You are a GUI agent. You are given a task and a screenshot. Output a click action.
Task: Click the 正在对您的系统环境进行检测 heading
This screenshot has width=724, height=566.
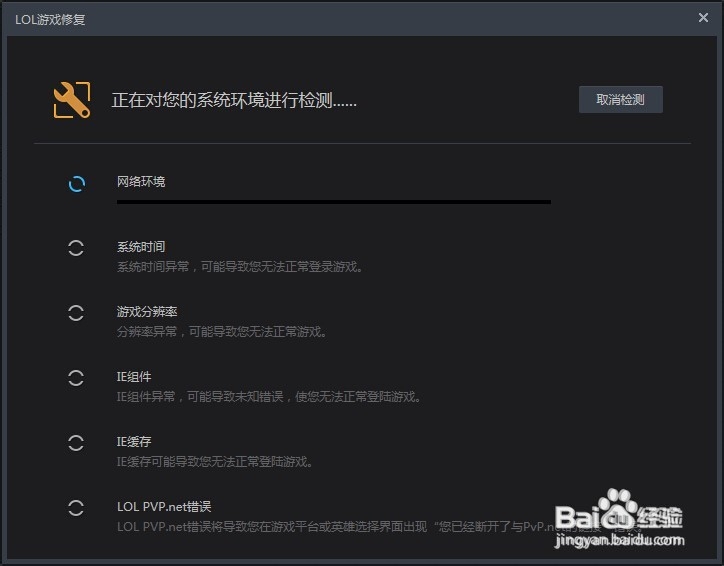tap(234, 100)
